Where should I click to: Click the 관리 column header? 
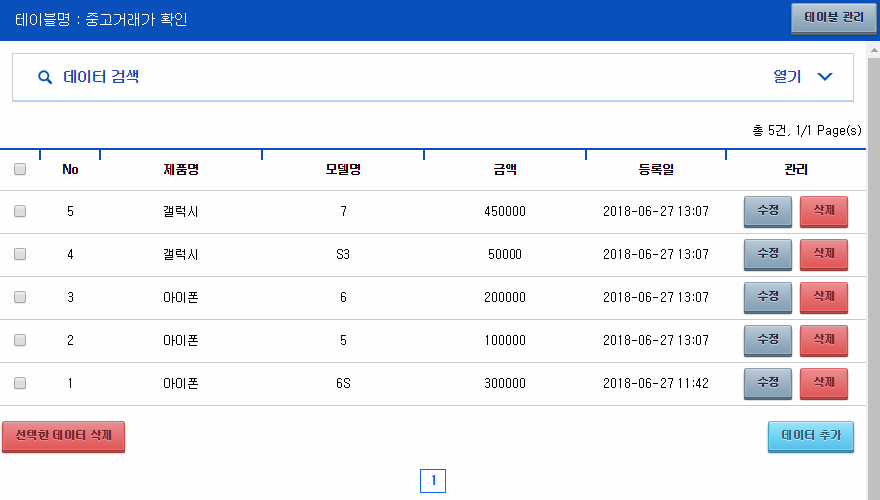pos(796,169)
